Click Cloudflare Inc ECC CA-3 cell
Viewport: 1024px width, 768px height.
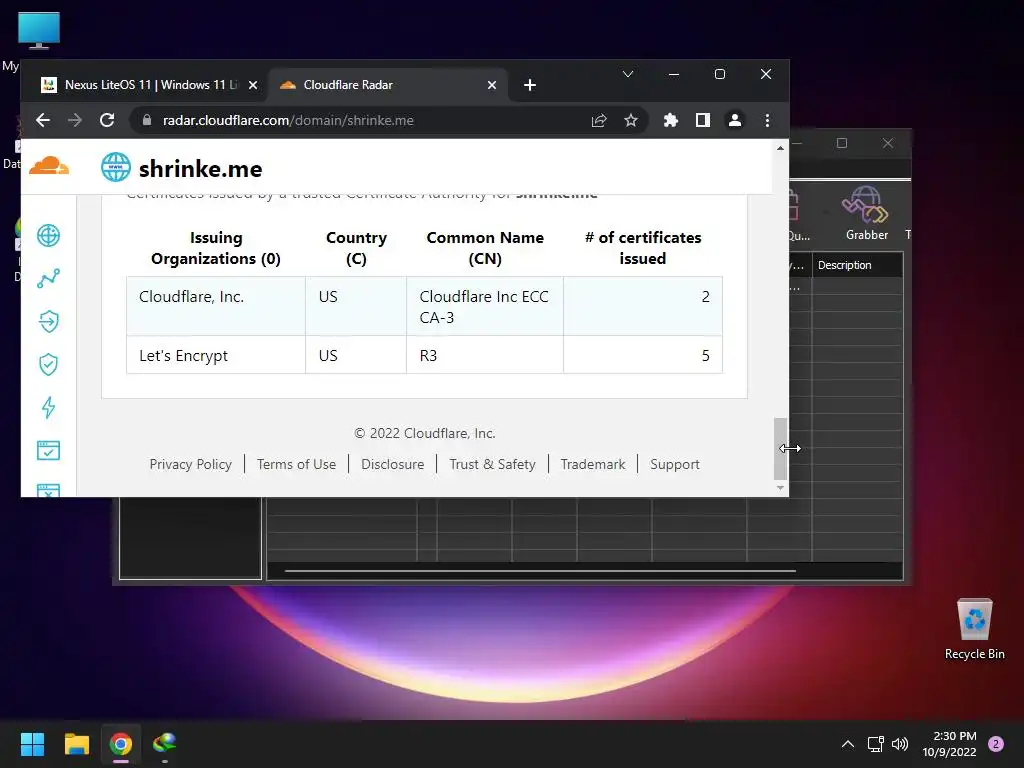pyautogui.click(x=485, y=306)
